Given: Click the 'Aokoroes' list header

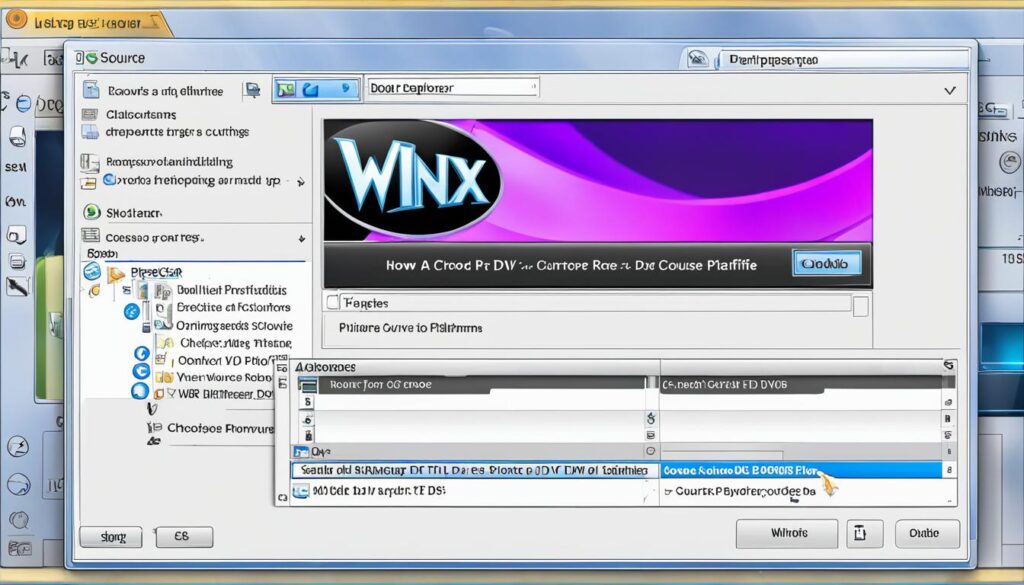Looking at the screenshot, I should coord(325,367).
